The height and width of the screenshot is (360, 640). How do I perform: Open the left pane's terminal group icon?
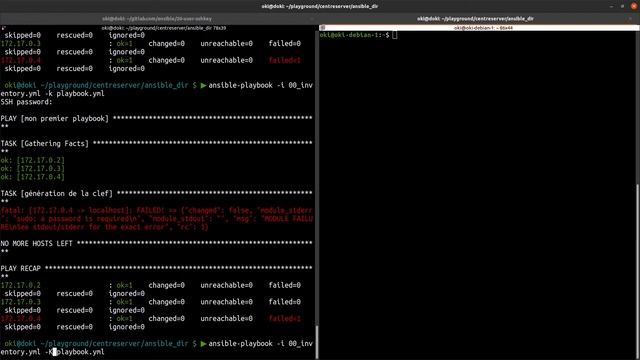tap(3, 28)
